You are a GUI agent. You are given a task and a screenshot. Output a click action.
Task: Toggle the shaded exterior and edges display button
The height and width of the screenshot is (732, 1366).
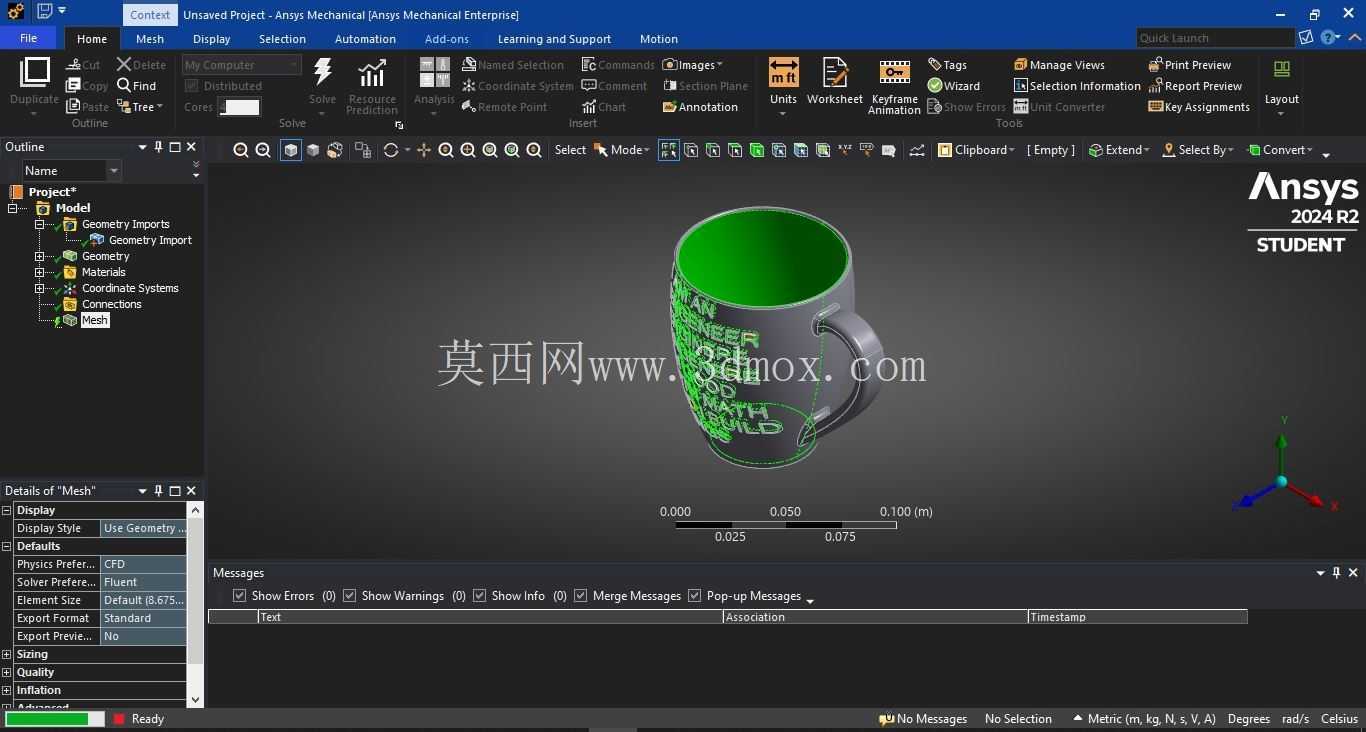[291, 150]
